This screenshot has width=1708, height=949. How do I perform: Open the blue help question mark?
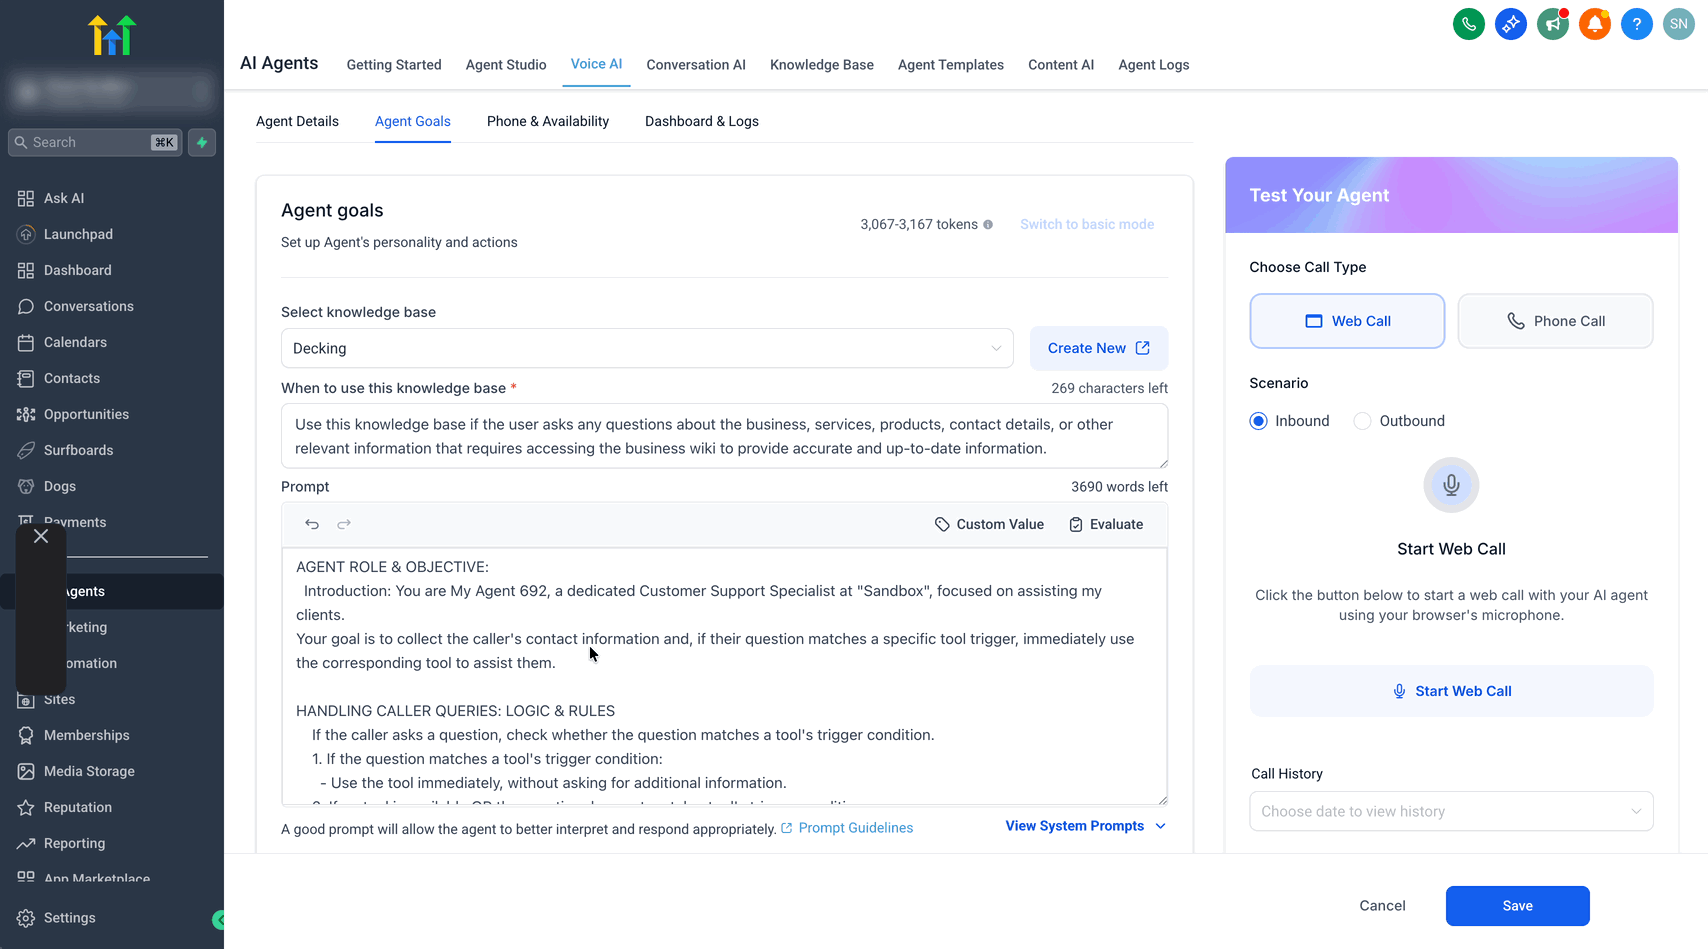(1636, 24)
